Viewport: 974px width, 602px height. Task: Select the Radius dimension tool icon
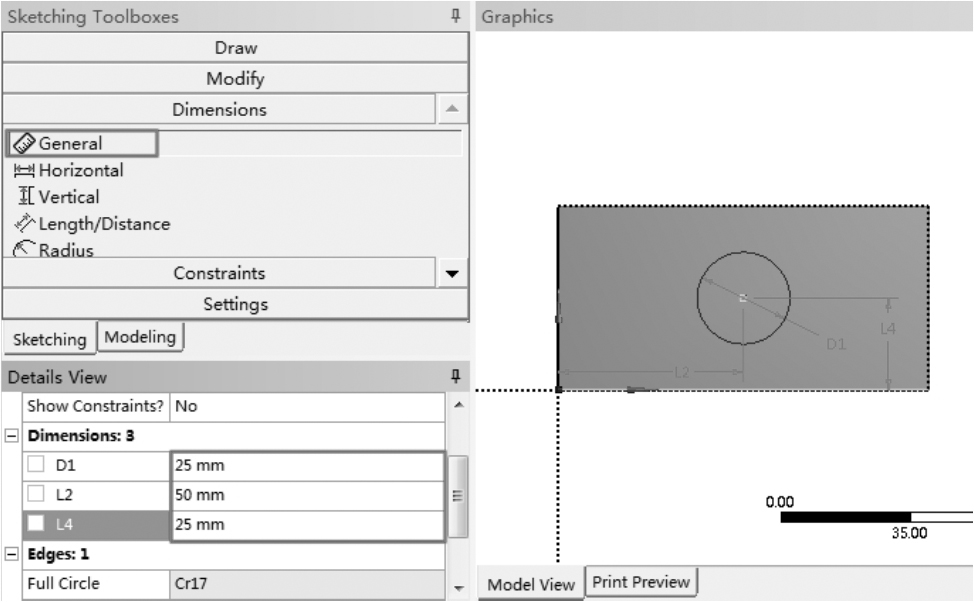27,250
